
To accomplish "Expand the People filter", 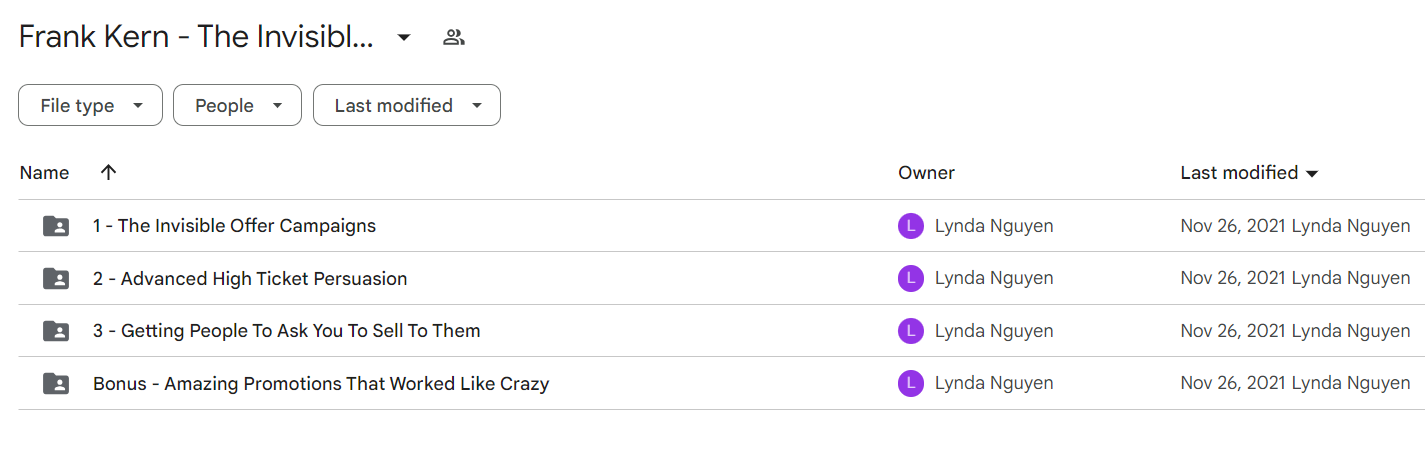I will pyautogui.click(x=237, y=105).
